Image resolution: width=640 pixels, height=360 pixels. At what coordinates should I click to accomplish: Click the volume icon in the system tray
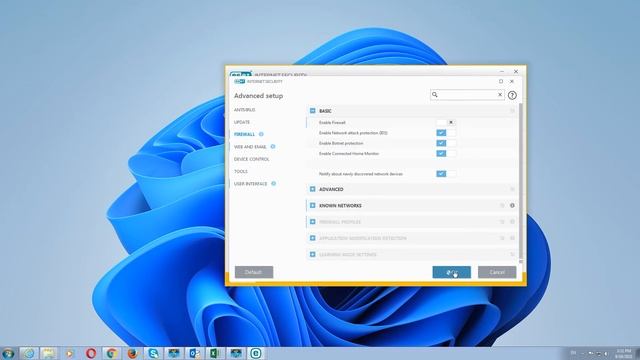607,353
